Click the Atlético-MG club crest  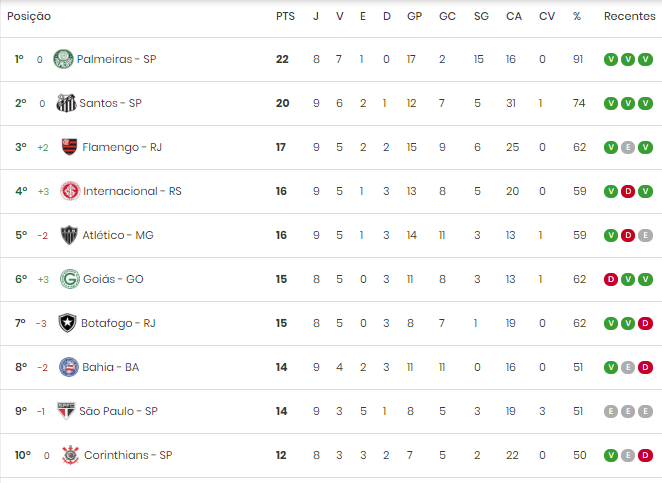point(69,235)
